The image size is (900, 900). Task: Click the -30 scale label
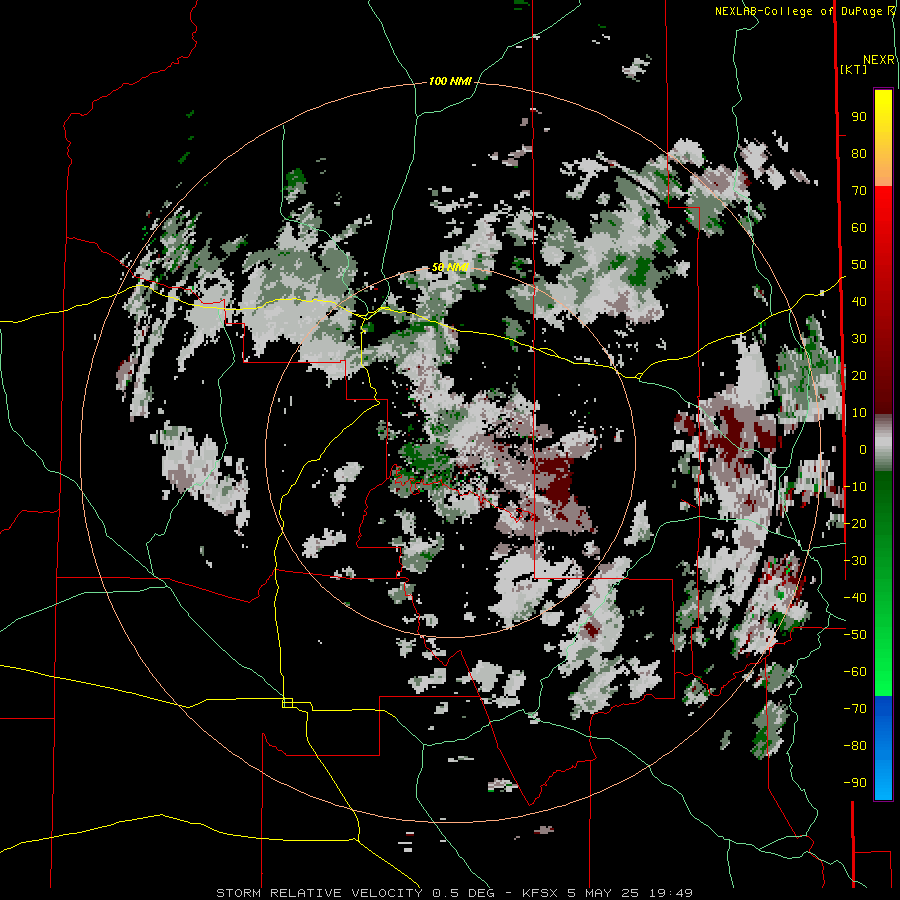tap(855, 561)
